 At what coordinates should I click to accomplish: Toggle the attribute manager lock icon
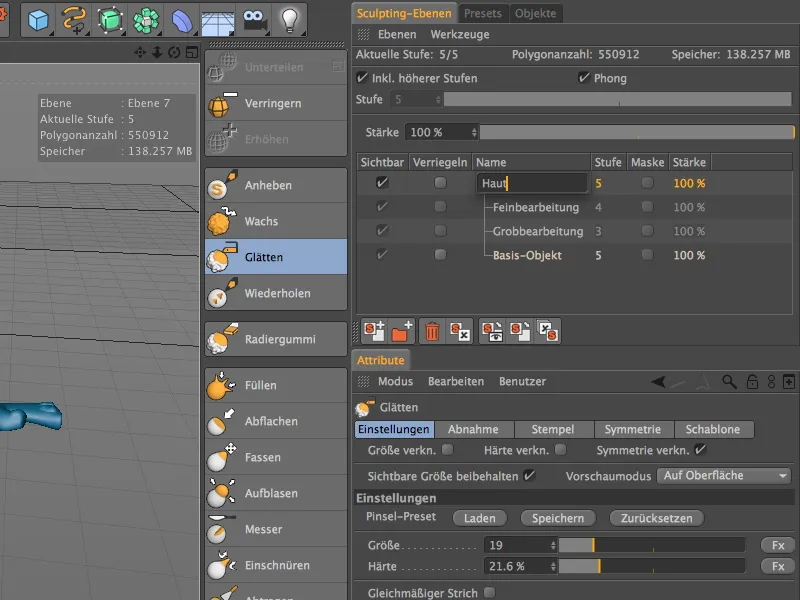[x=752, y=382]
